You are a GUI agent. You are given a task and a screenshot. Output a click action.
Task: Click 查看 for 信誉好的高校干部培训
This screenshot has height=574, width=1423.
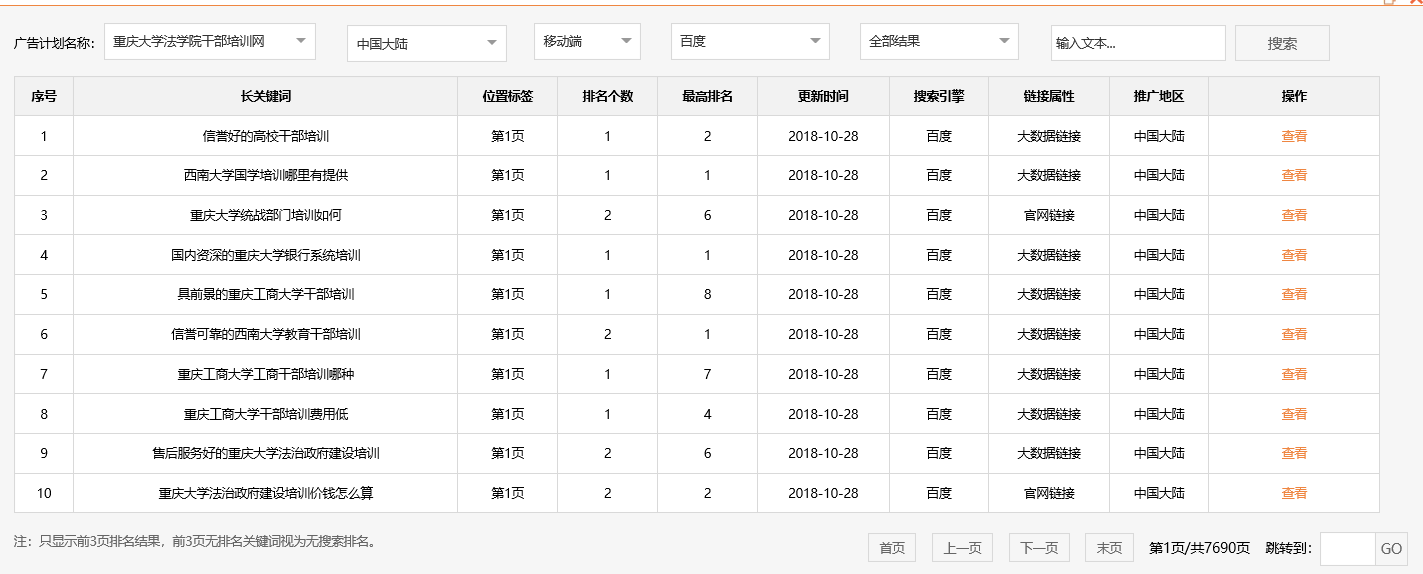(x=1294, y=136)
